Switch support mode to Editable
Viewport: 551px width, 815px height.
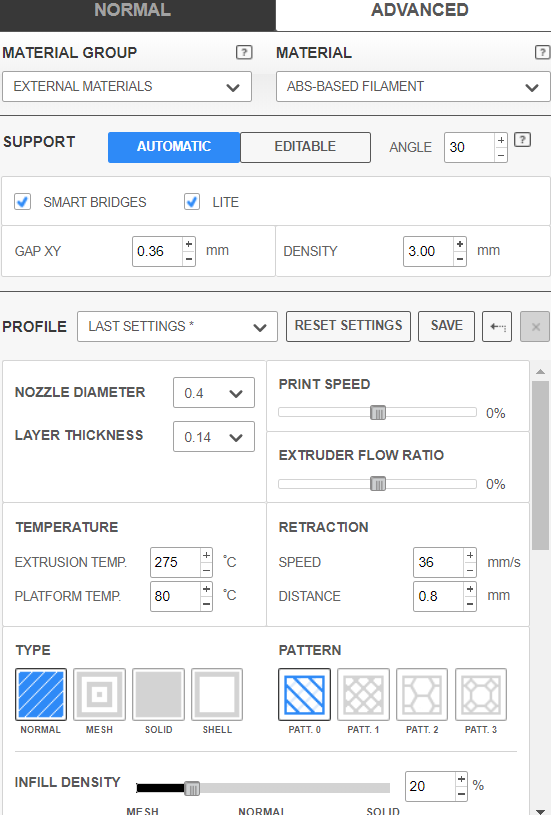[305, 147]
